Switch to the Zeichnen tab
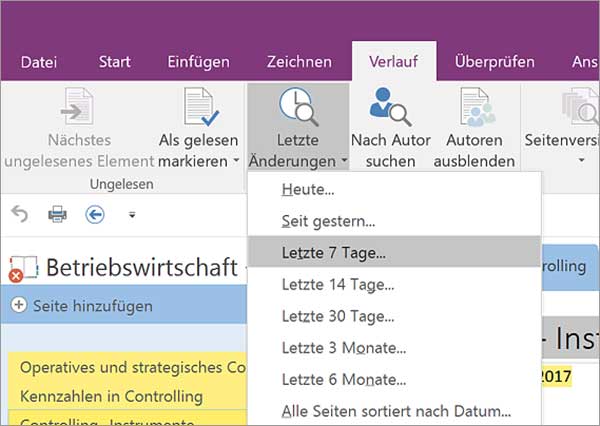600x426 pixels. coord(299,62)
